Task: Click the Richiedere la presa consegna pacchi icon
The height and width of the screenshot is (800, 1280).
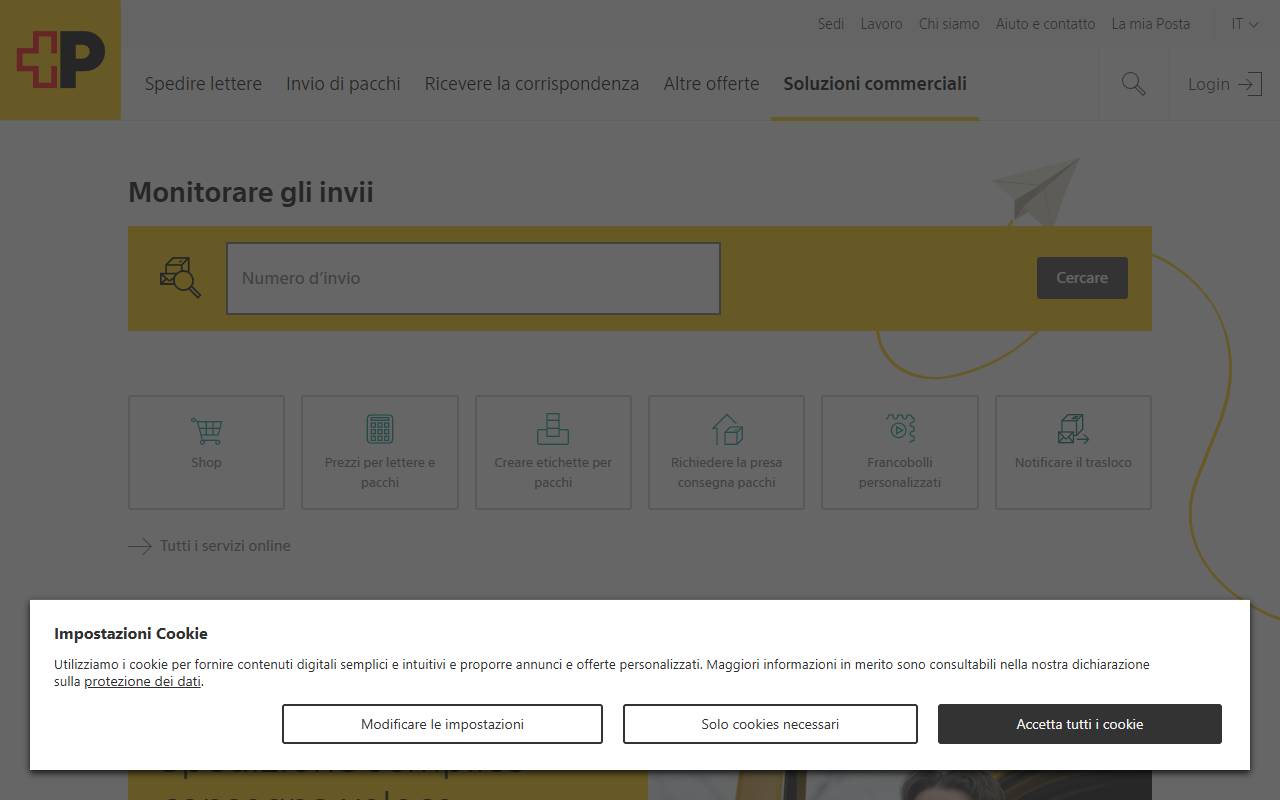Action: [727, 429]
